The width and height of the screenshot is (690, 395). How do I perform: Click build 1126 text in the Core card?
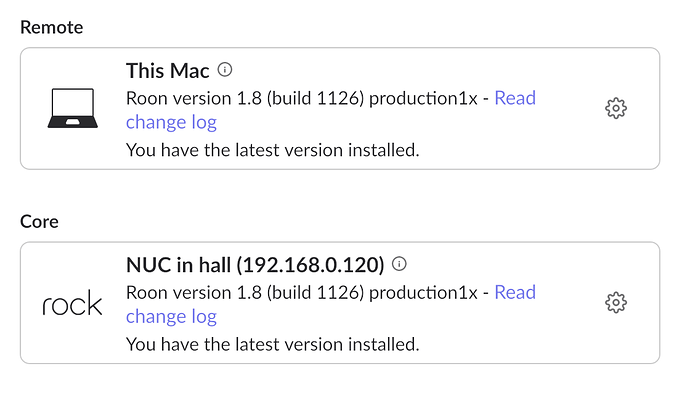[315, 293]
